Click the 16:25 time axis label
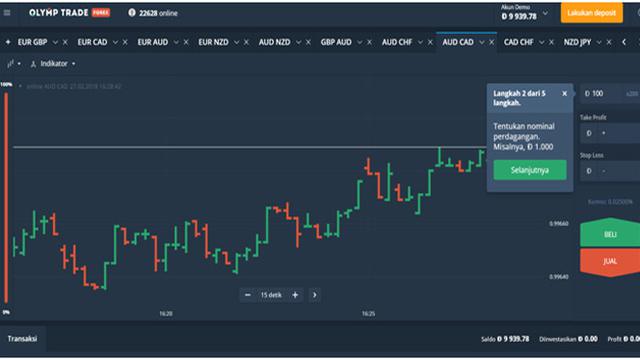Image resolution: width=640 pixels, height=360 pixels. (368, 313)
